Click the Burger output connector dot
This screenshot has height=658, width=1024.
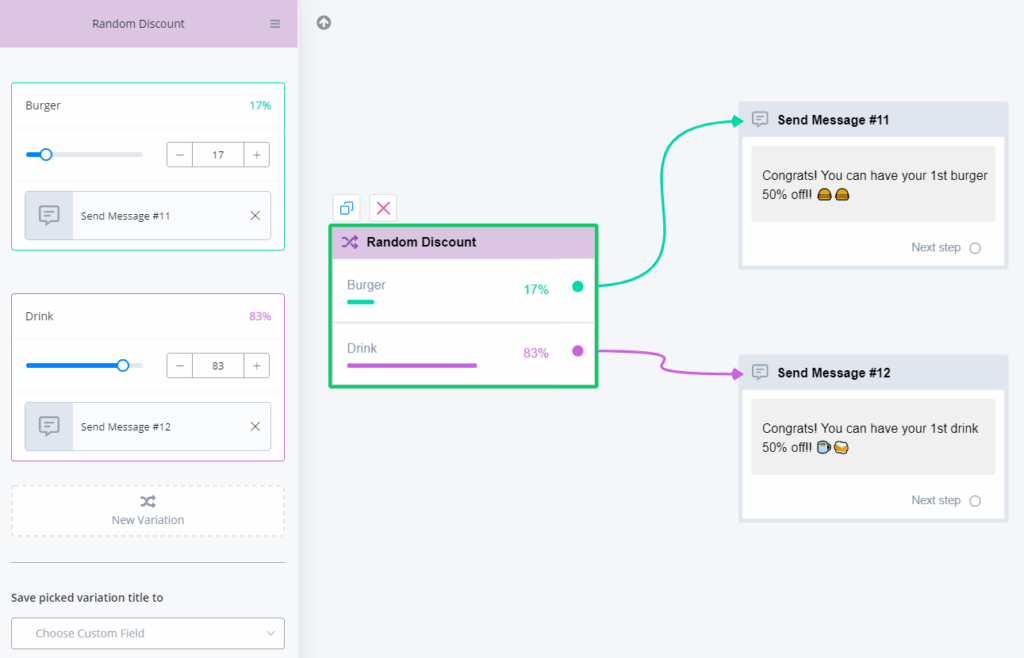(577, 287)
